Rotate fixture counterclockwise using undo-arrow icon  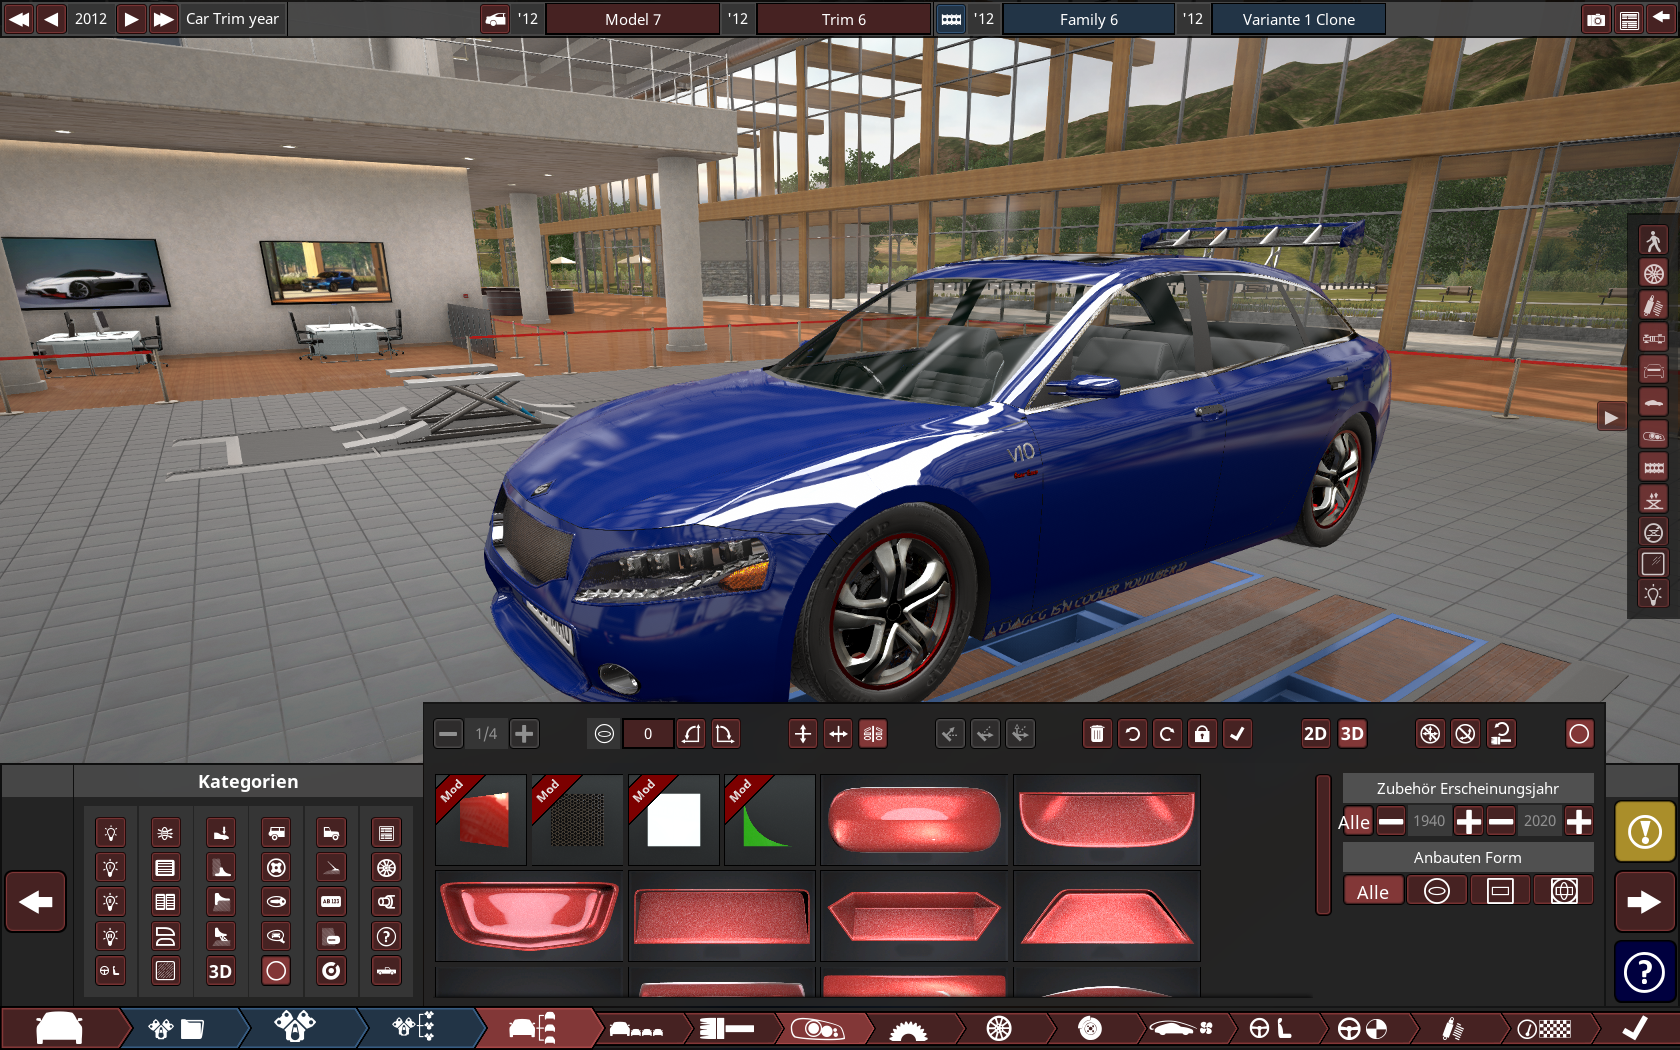[1132, 734]
